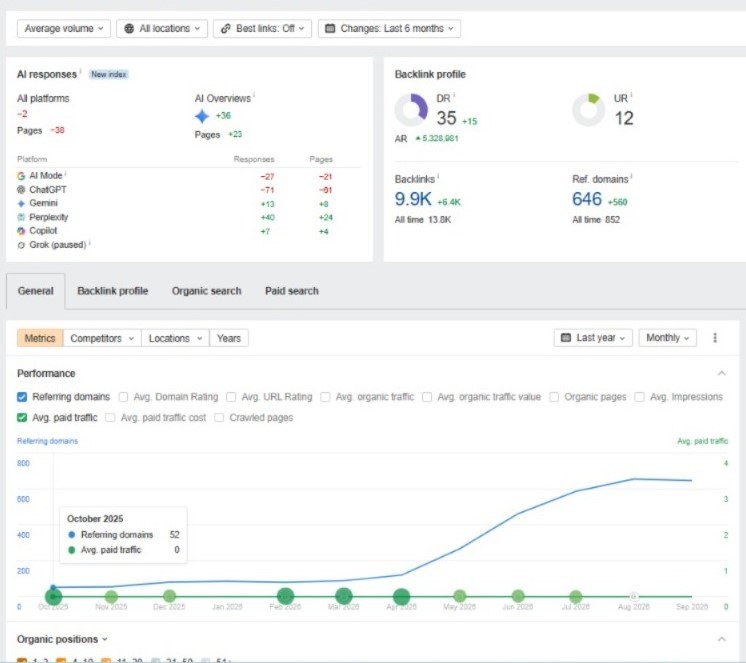Click the Nov 2025 chart marker
746x663 pixels.
(111, 596)
